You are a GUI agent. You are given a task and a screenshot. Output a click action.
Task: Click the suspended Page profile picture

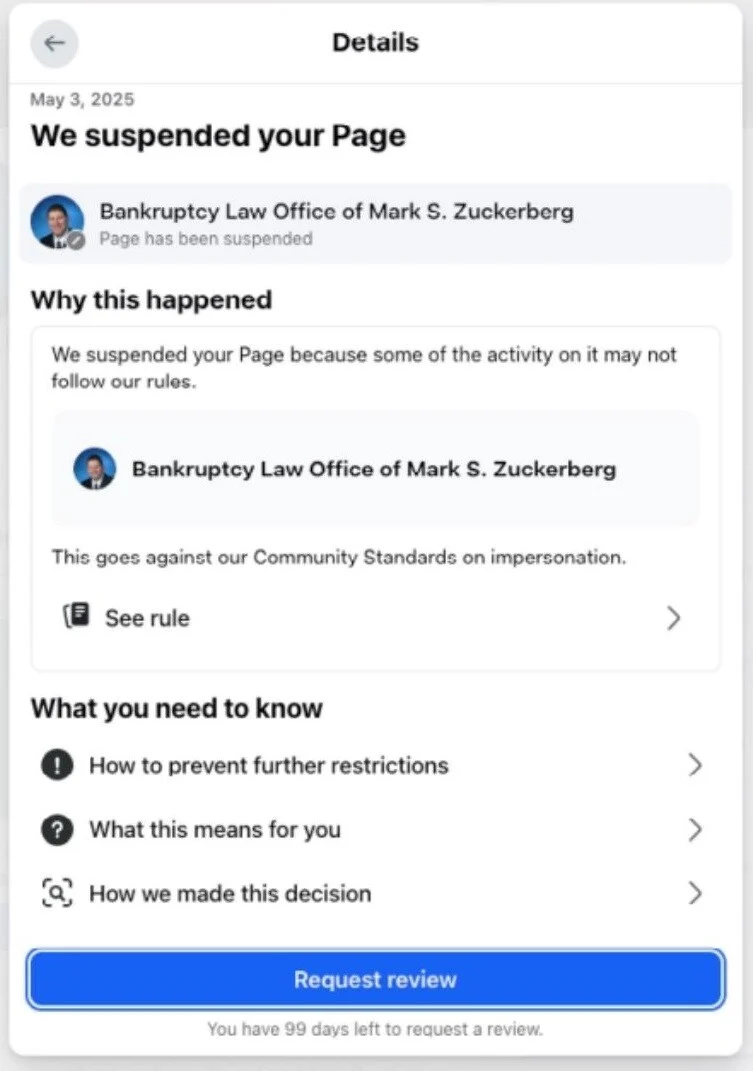(57, 222)
